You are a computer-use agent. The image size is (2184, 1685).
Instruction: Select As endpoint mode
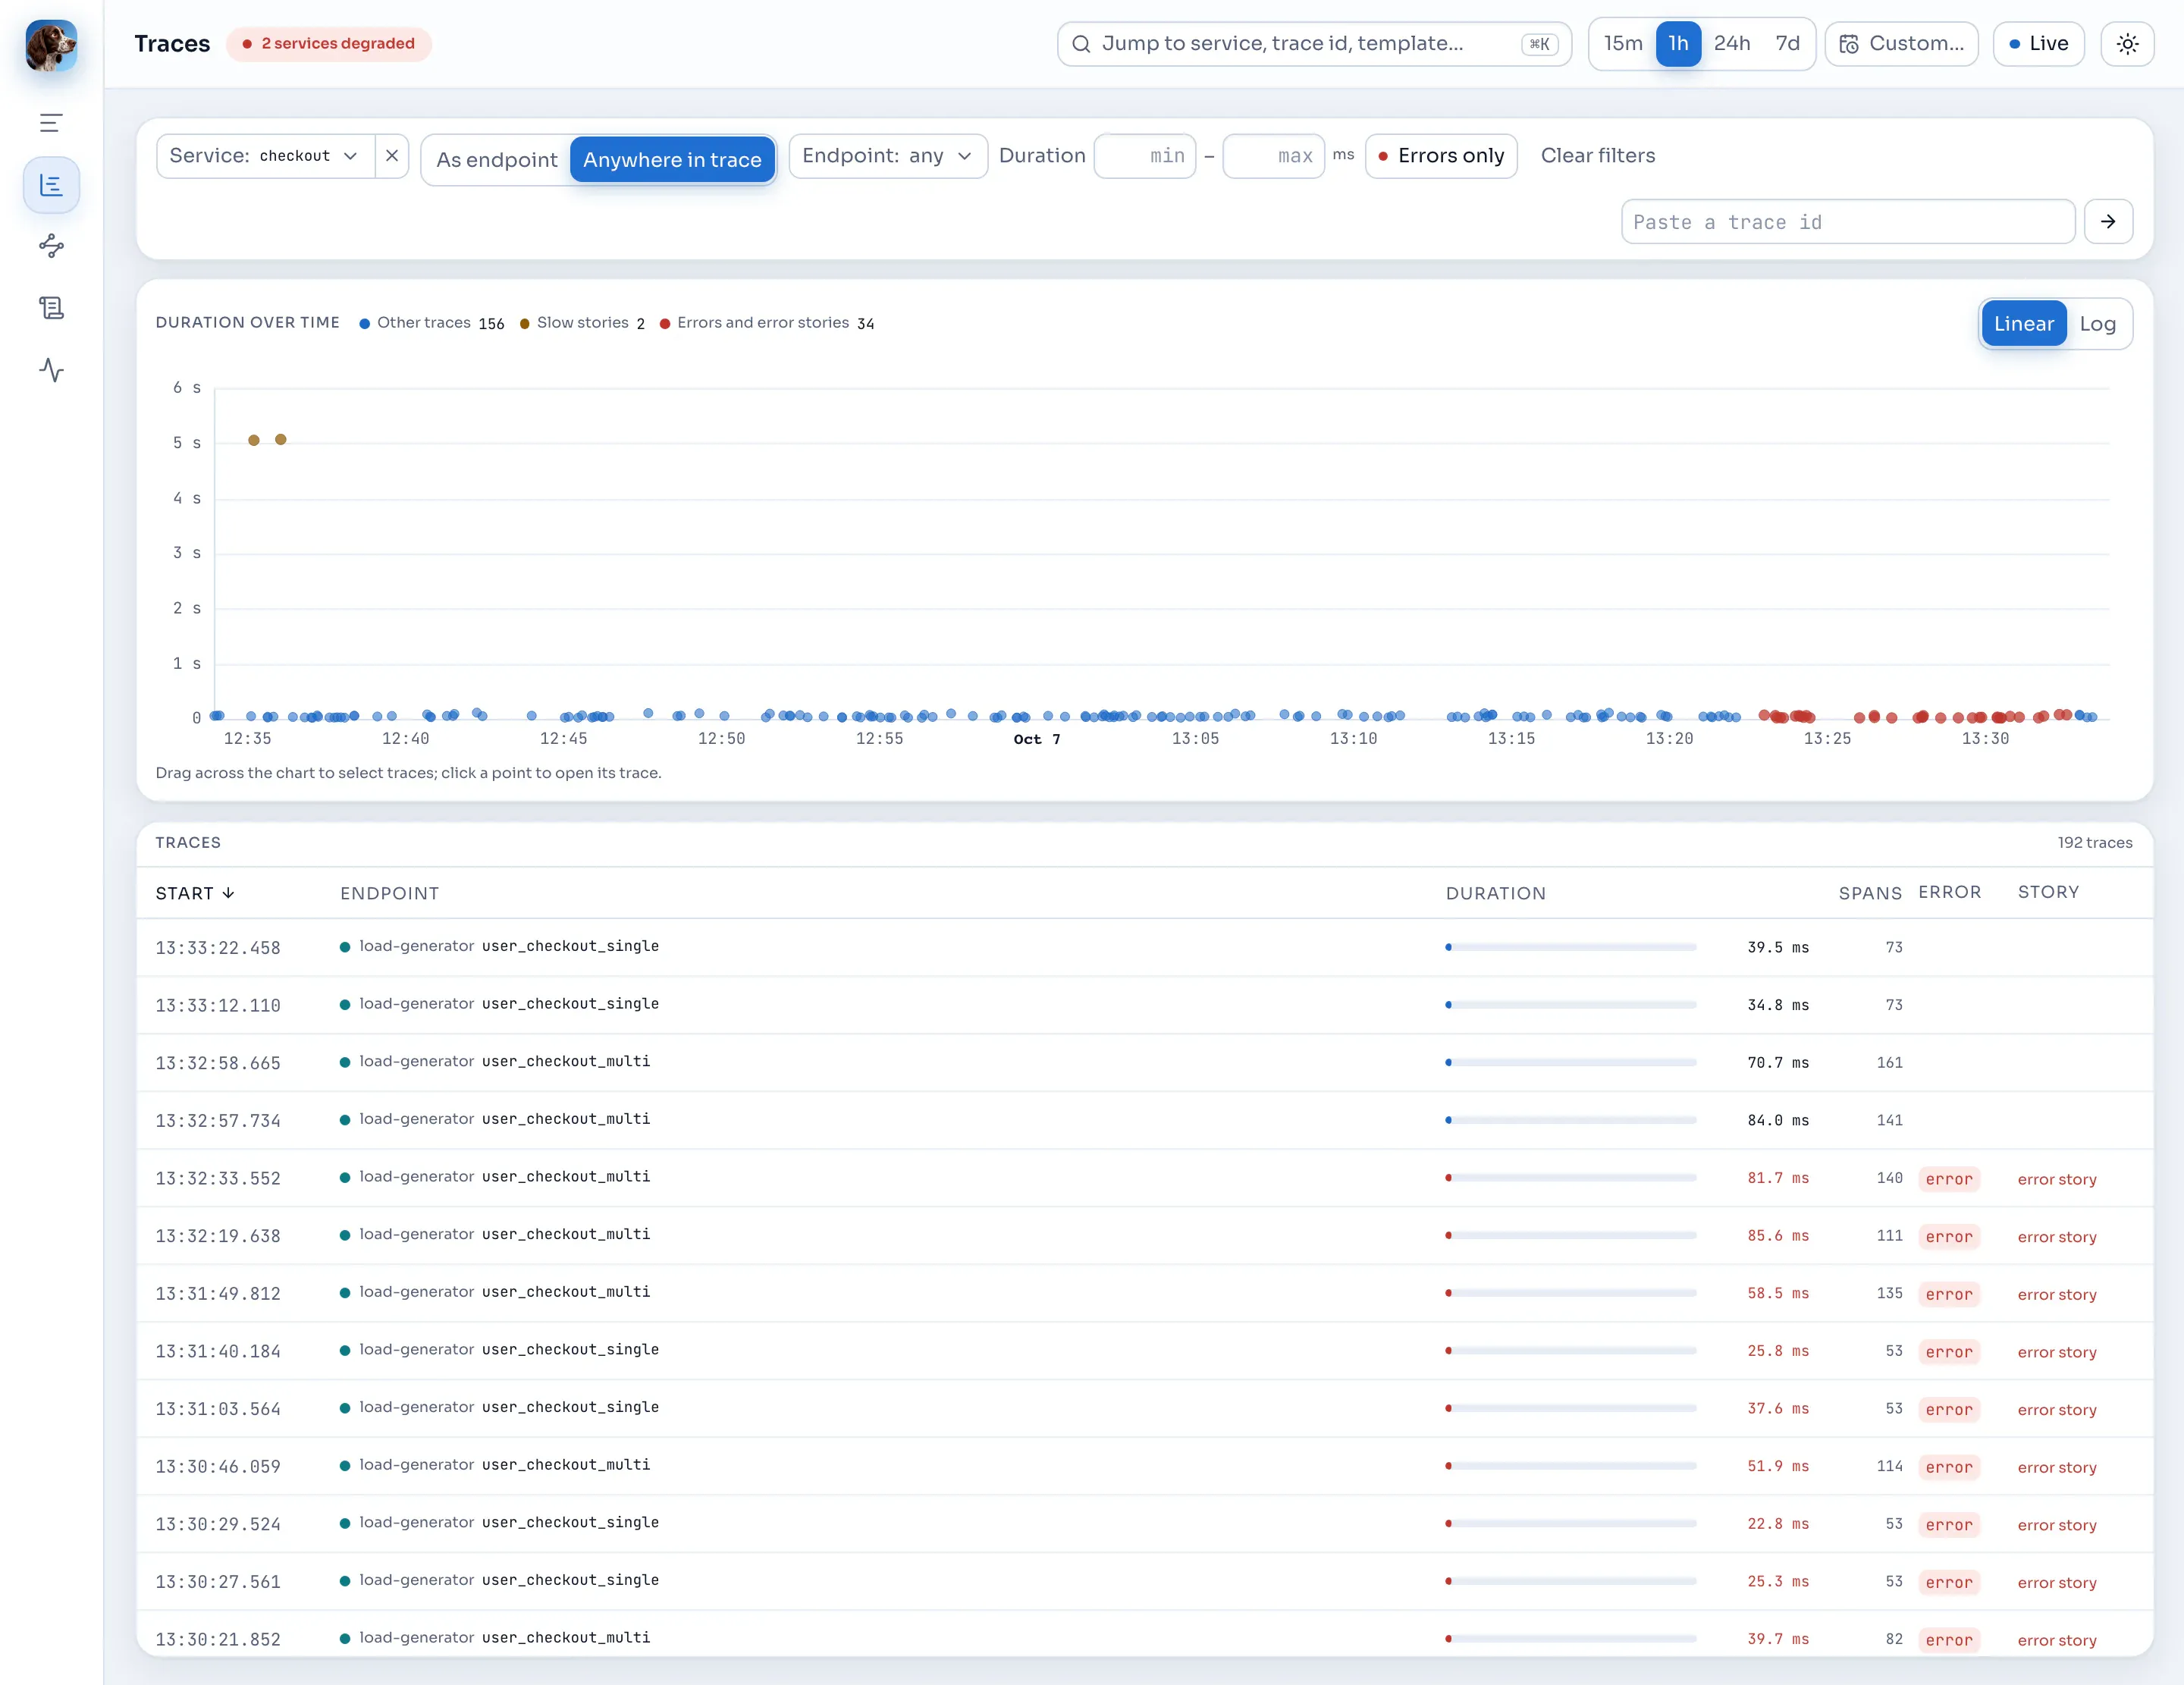[497, 160]
